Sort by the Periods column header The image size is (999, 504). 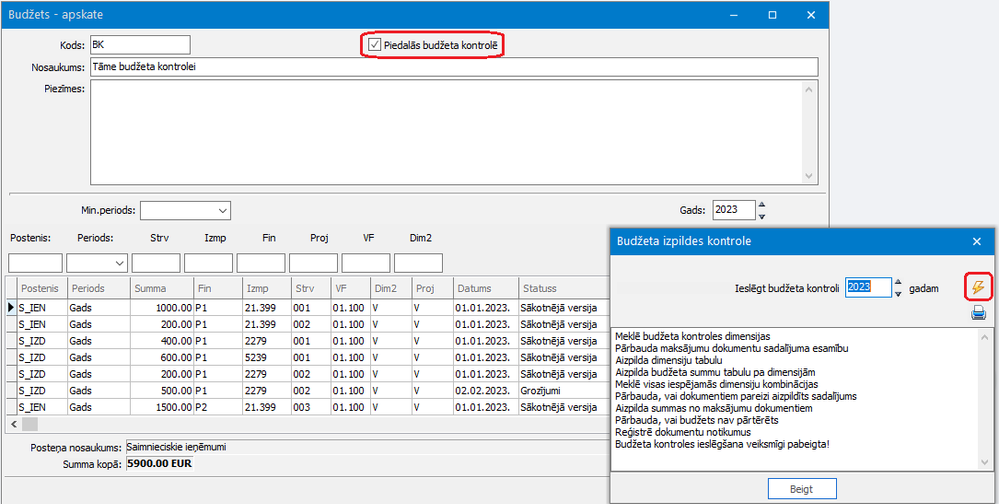[99, 288]
